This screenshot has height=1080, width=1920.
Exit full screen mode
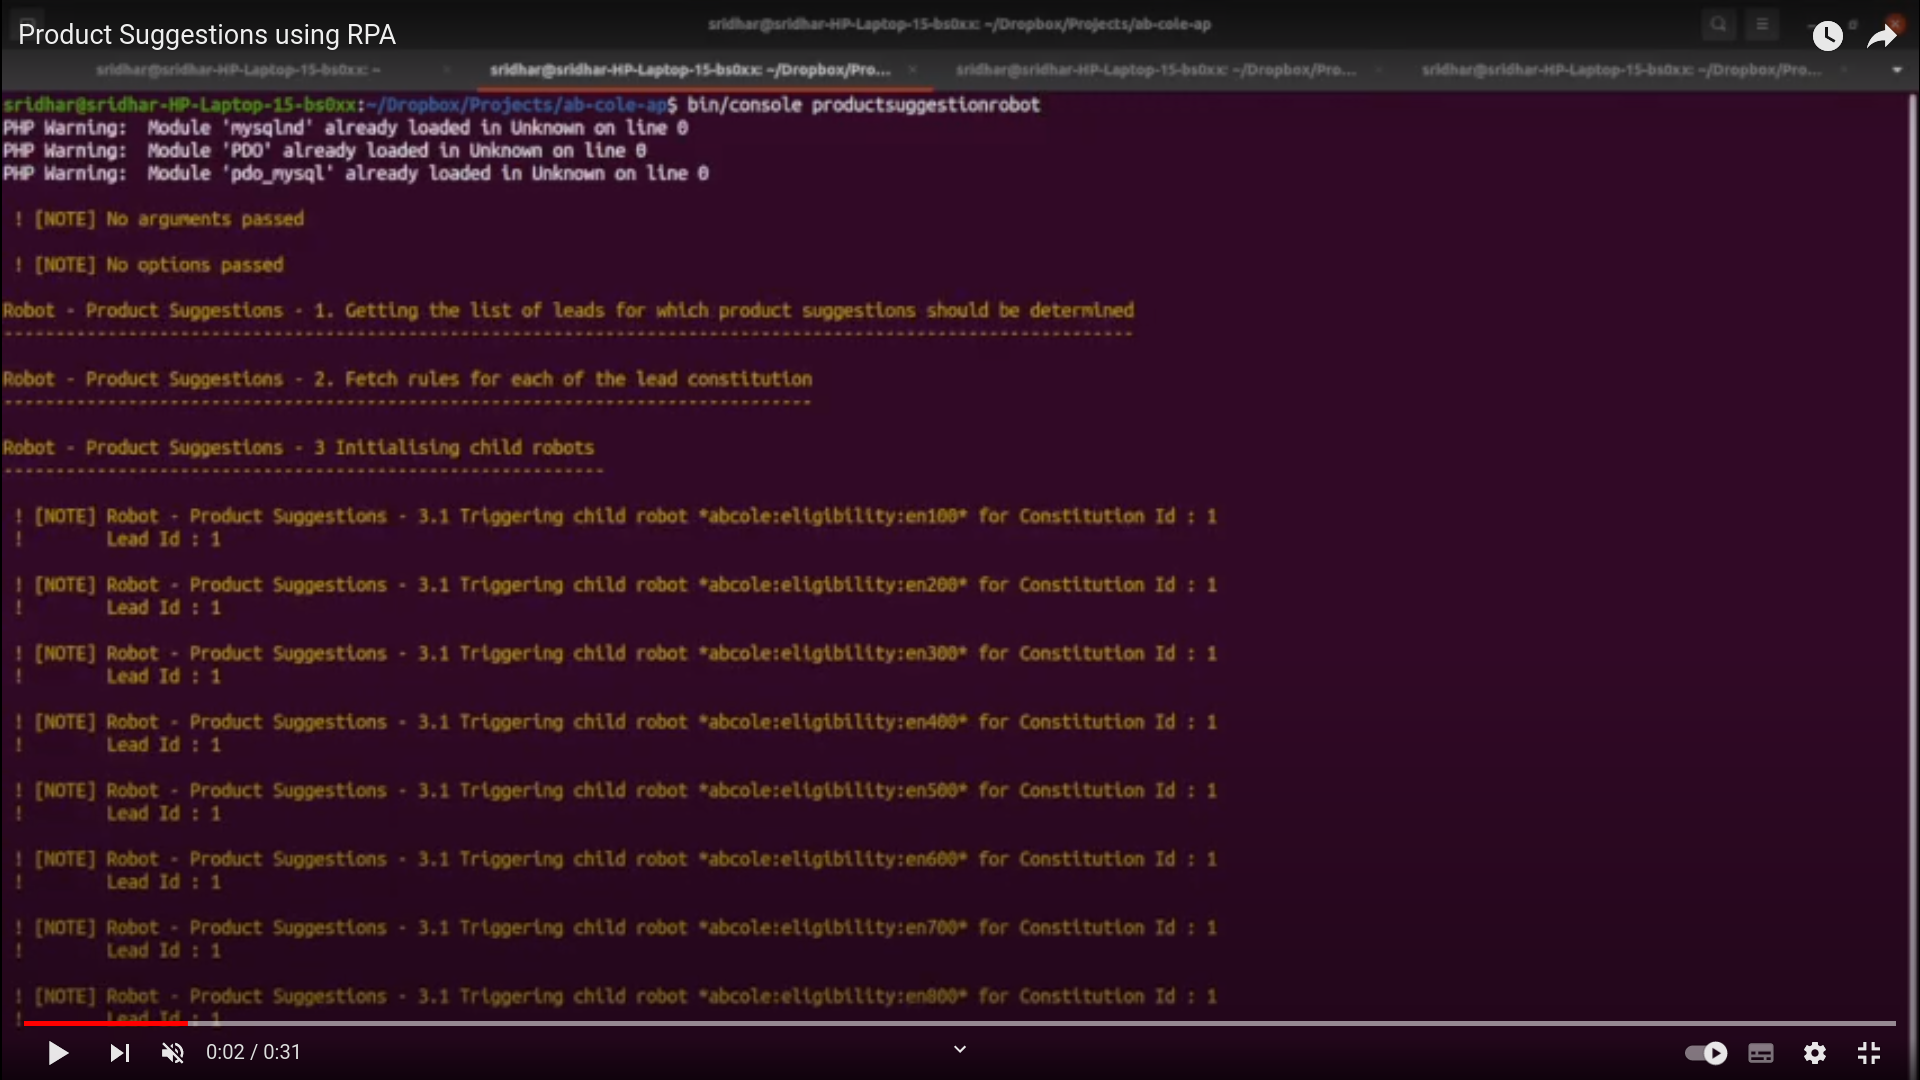pos(1869,1053)
